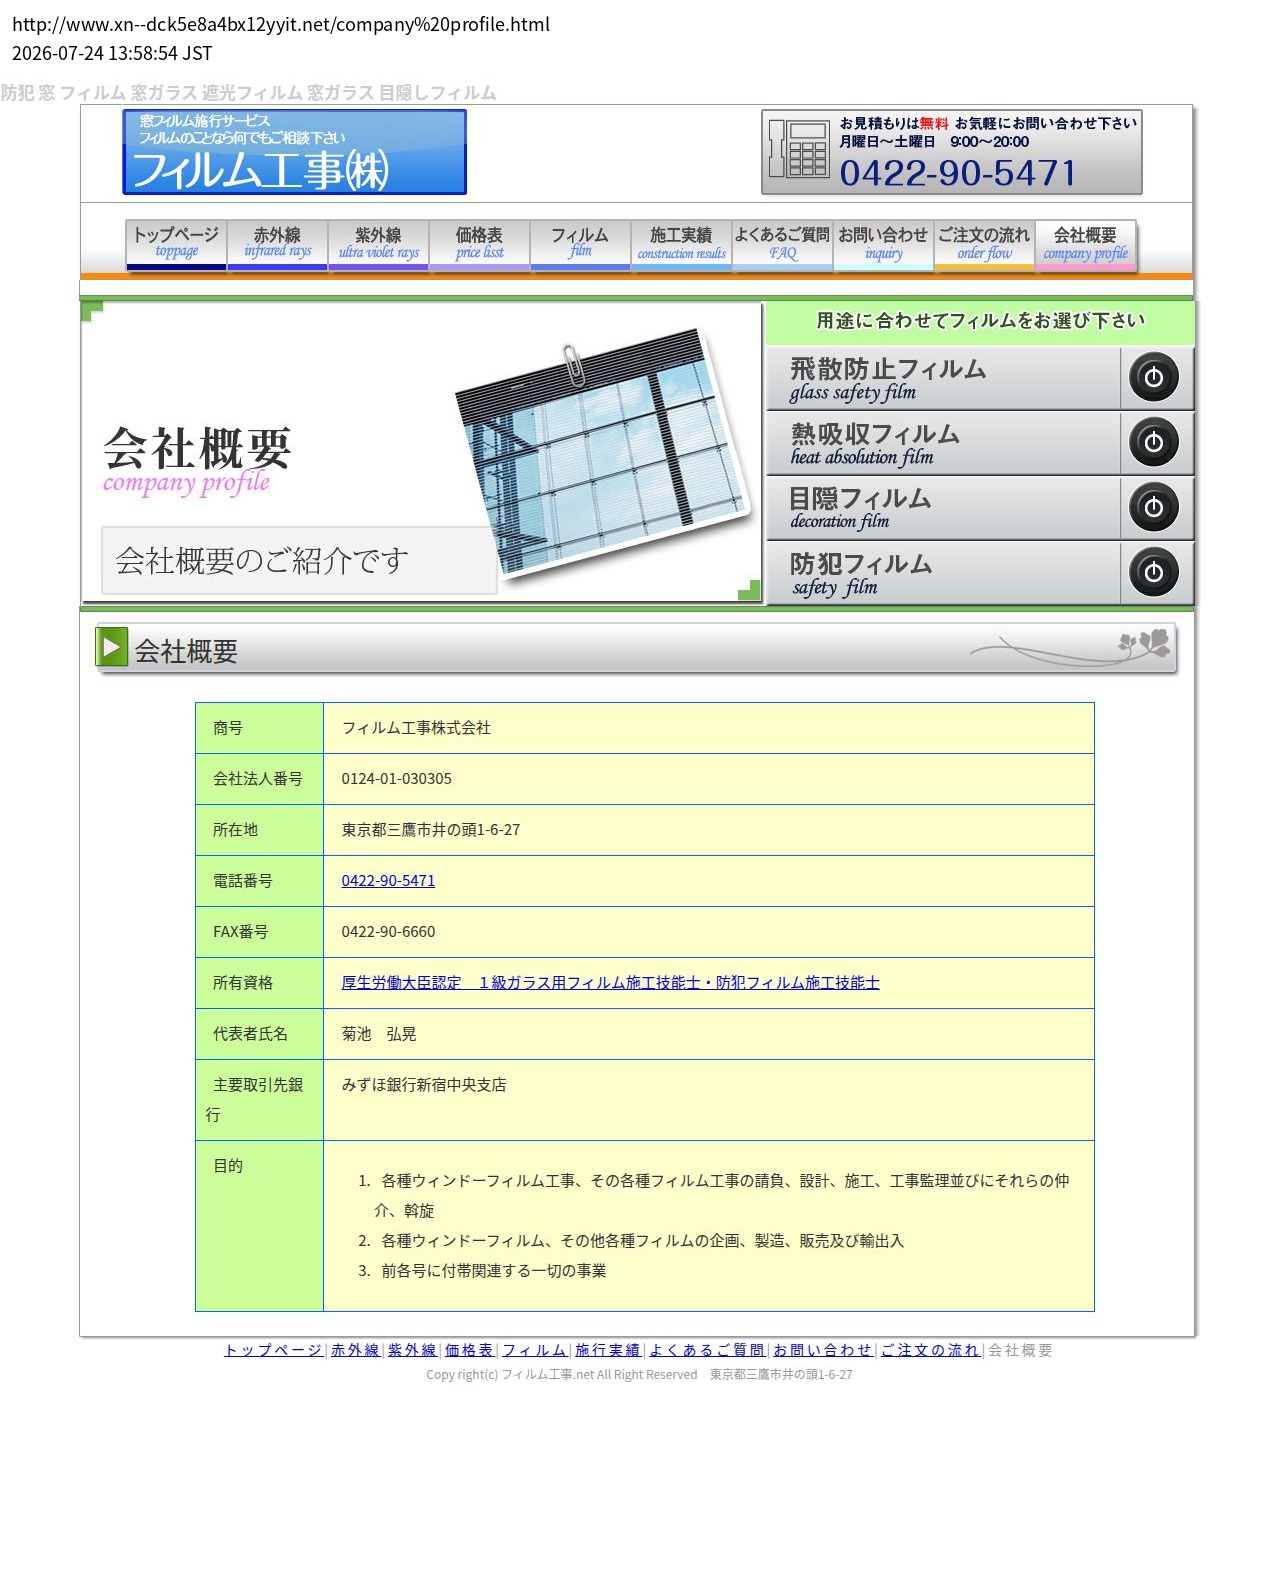Click row label 会社法人番号
The image size is (1280, 1588).
tap(258, 779)
